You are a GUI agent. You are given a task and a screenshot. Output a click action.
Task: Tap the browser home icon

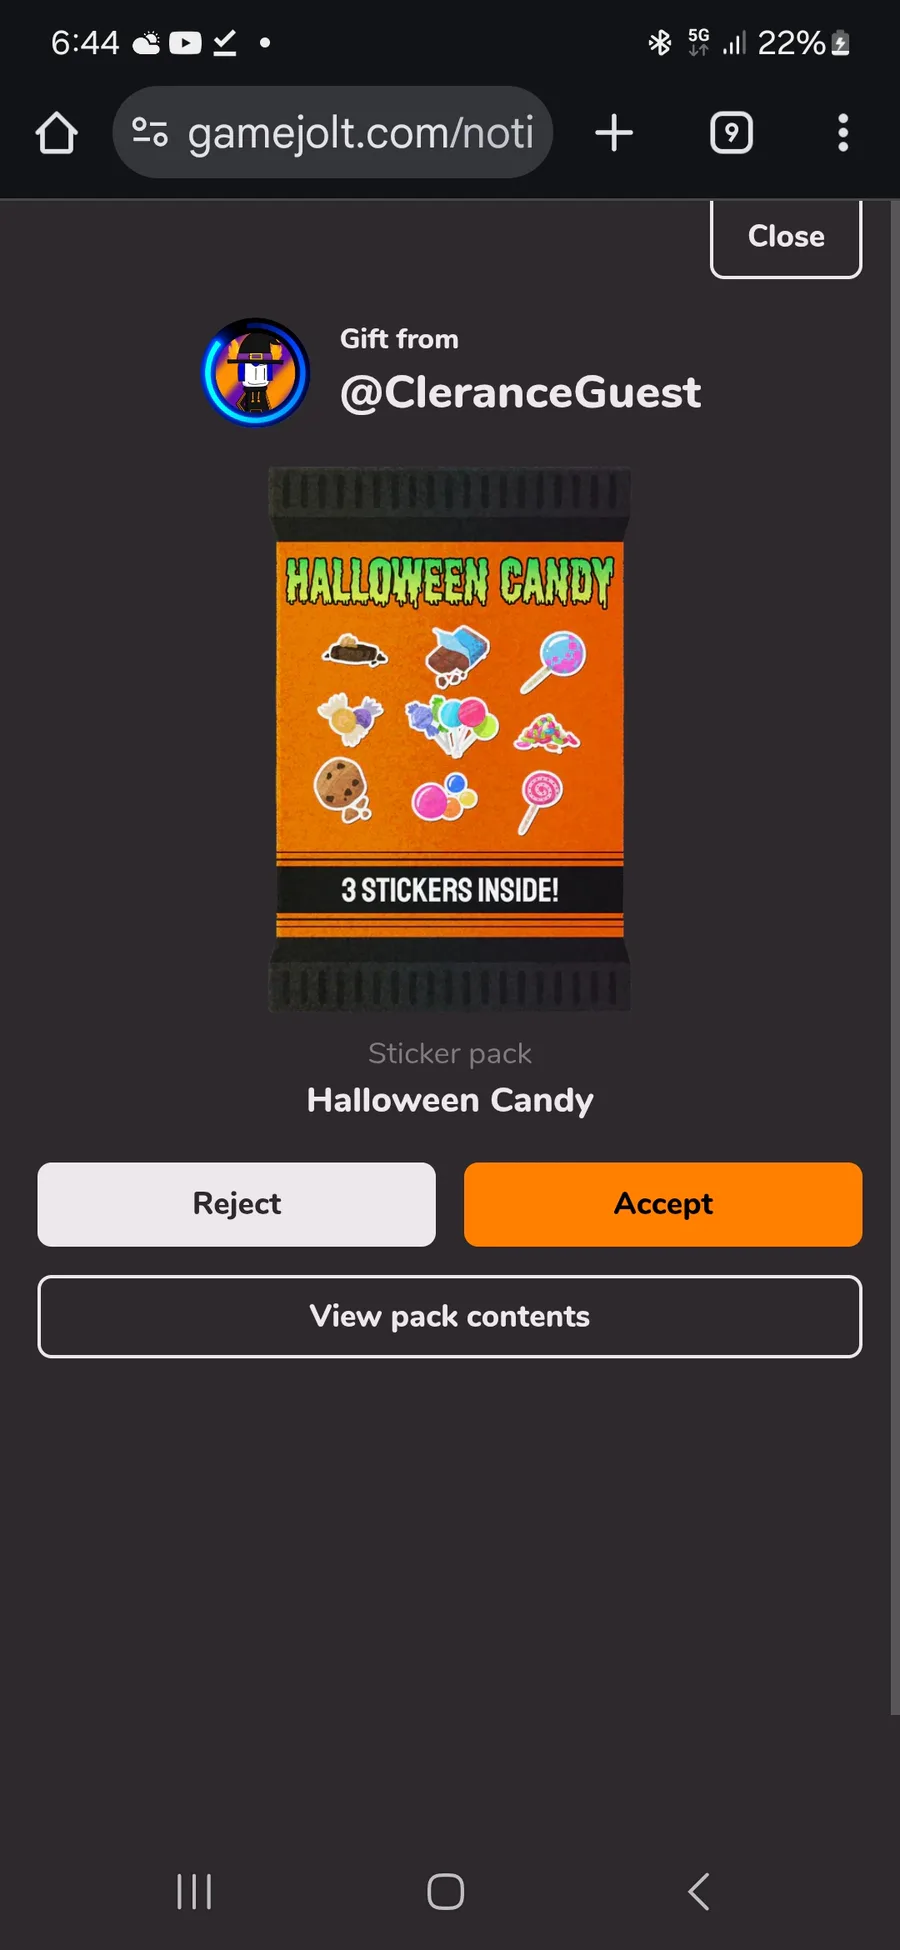[57, 133]
